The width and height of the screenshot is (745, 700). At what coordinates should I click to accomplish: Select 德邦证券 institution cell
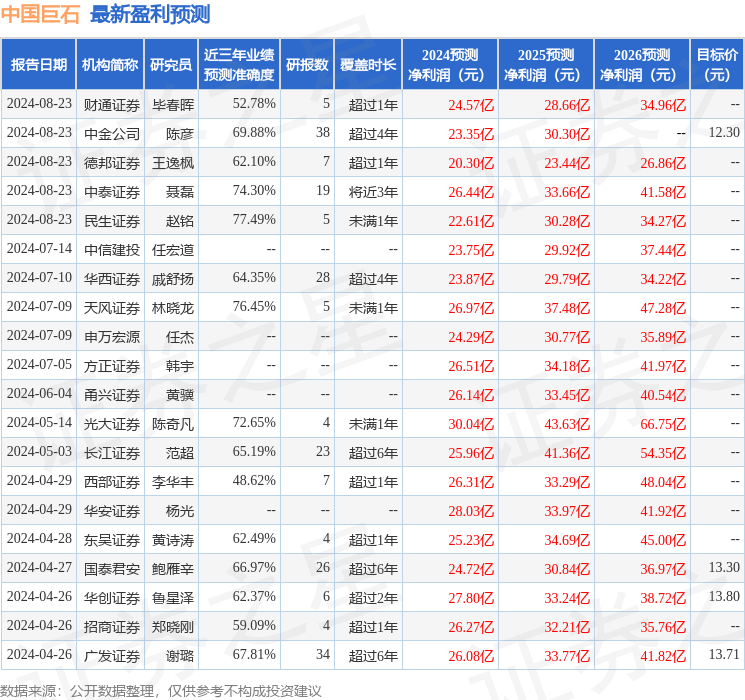tap(112, 163)
